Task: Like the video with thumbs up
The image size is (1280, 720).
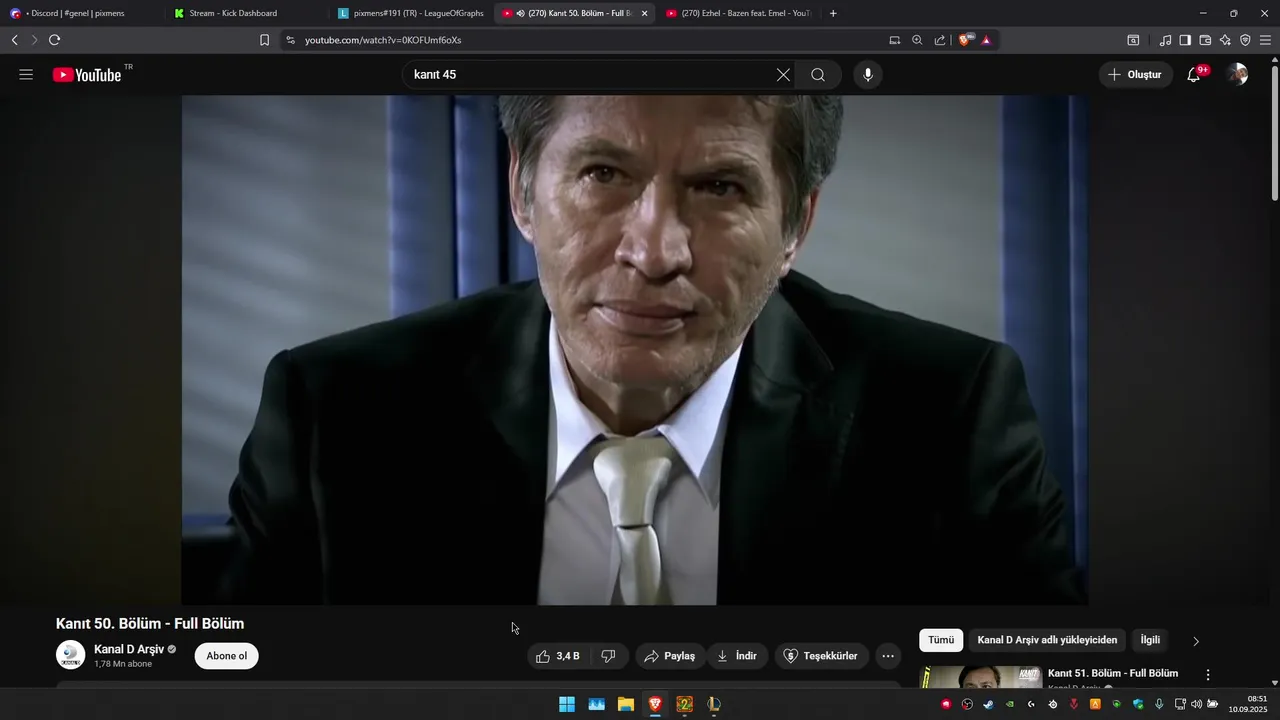Action: [557, 656]
